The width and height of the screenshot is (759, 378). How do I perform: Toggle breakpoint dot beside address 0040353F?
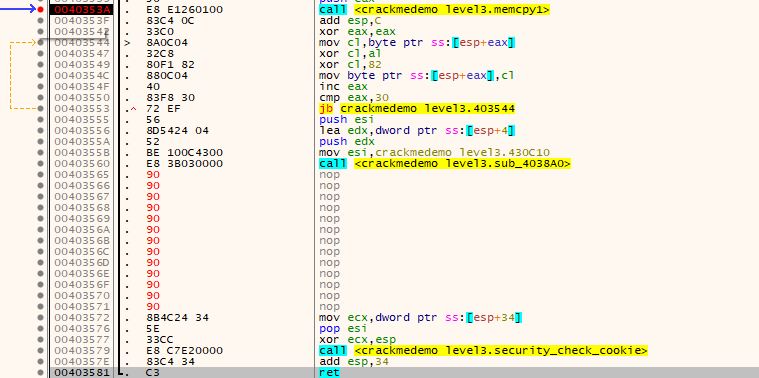point(41,20)
